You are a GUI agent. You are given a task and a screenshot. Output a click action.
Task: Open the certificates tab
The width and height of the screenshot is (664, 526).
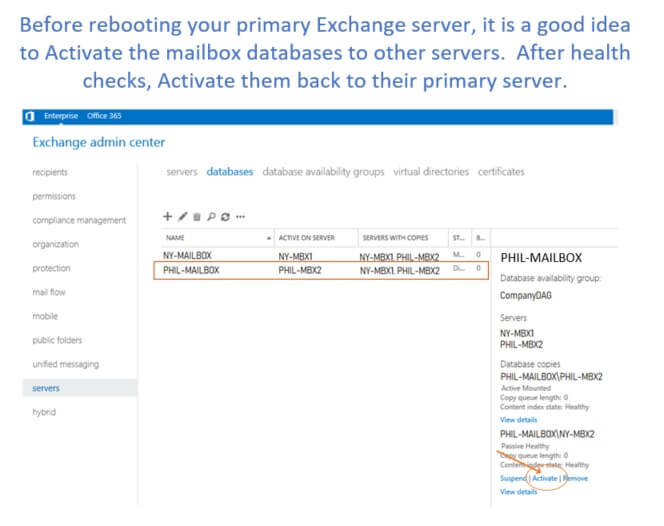tap(501, 172)
